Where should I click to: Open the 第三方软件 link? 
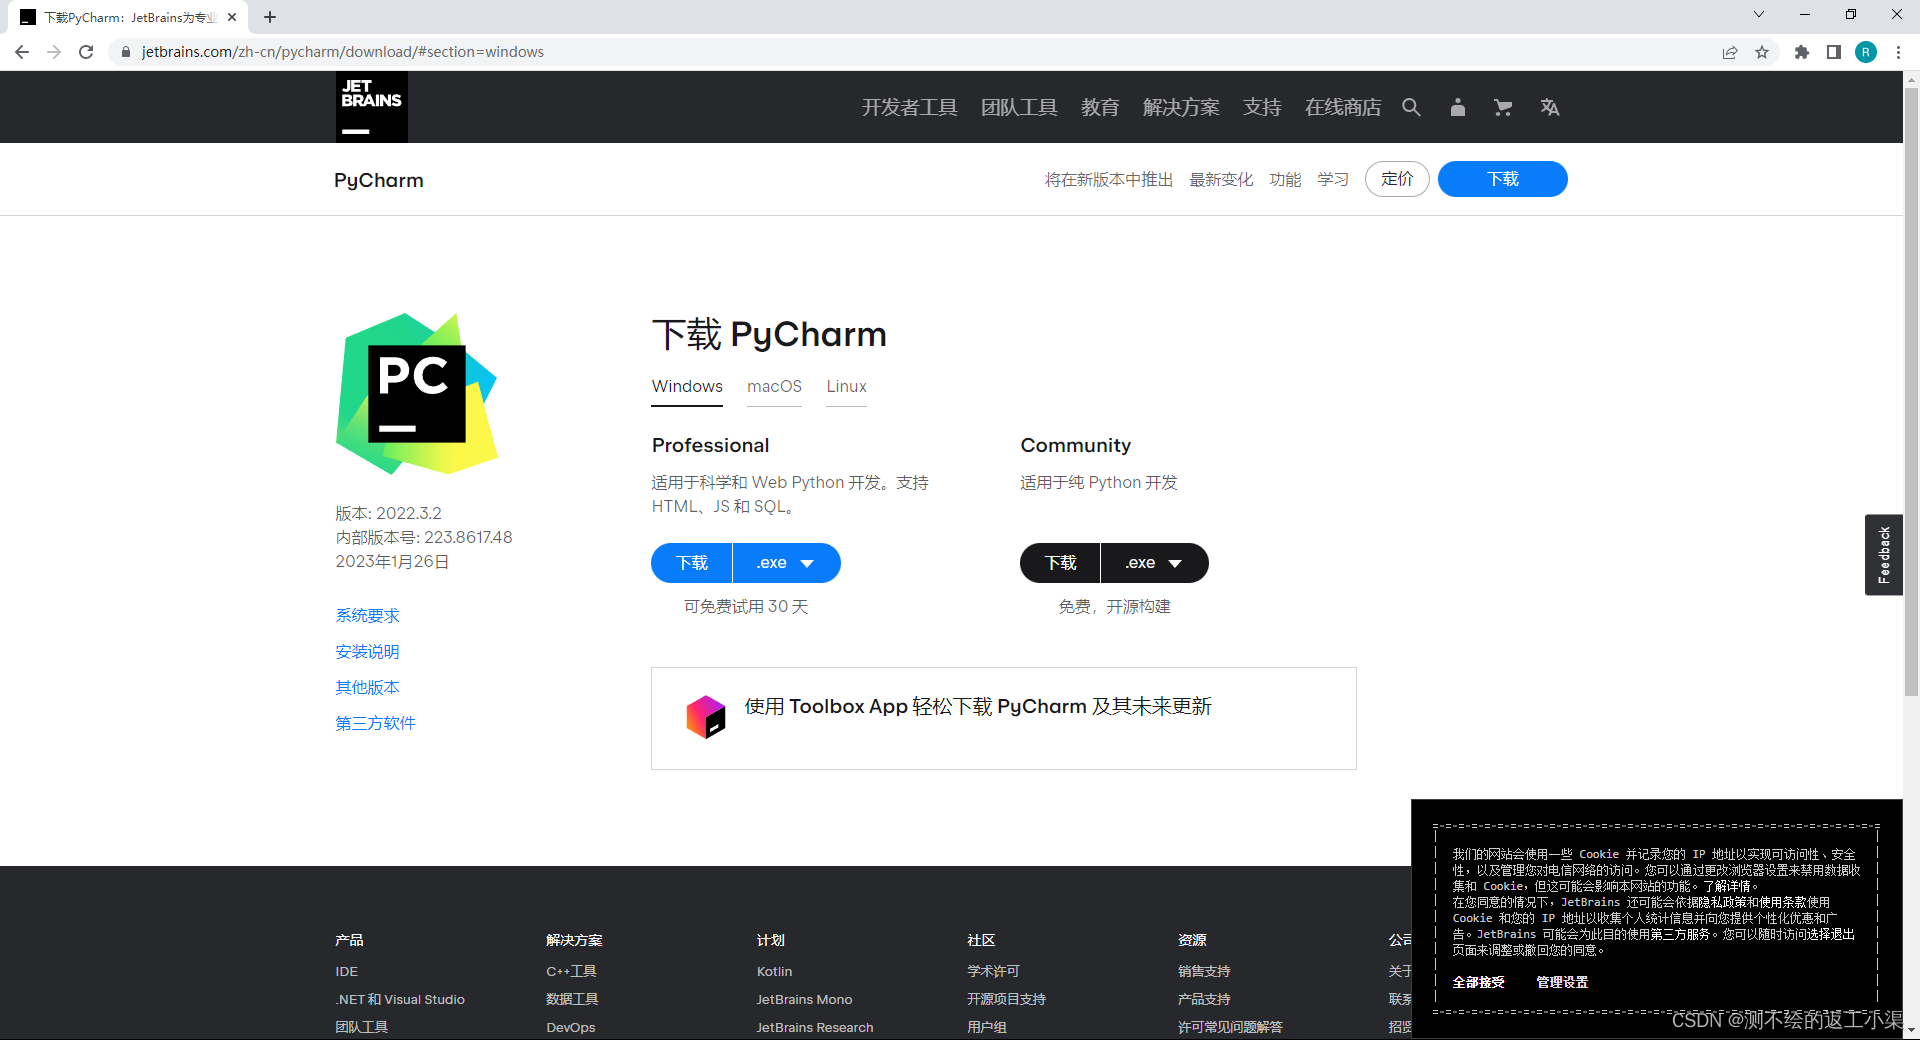tap(375, 724)
